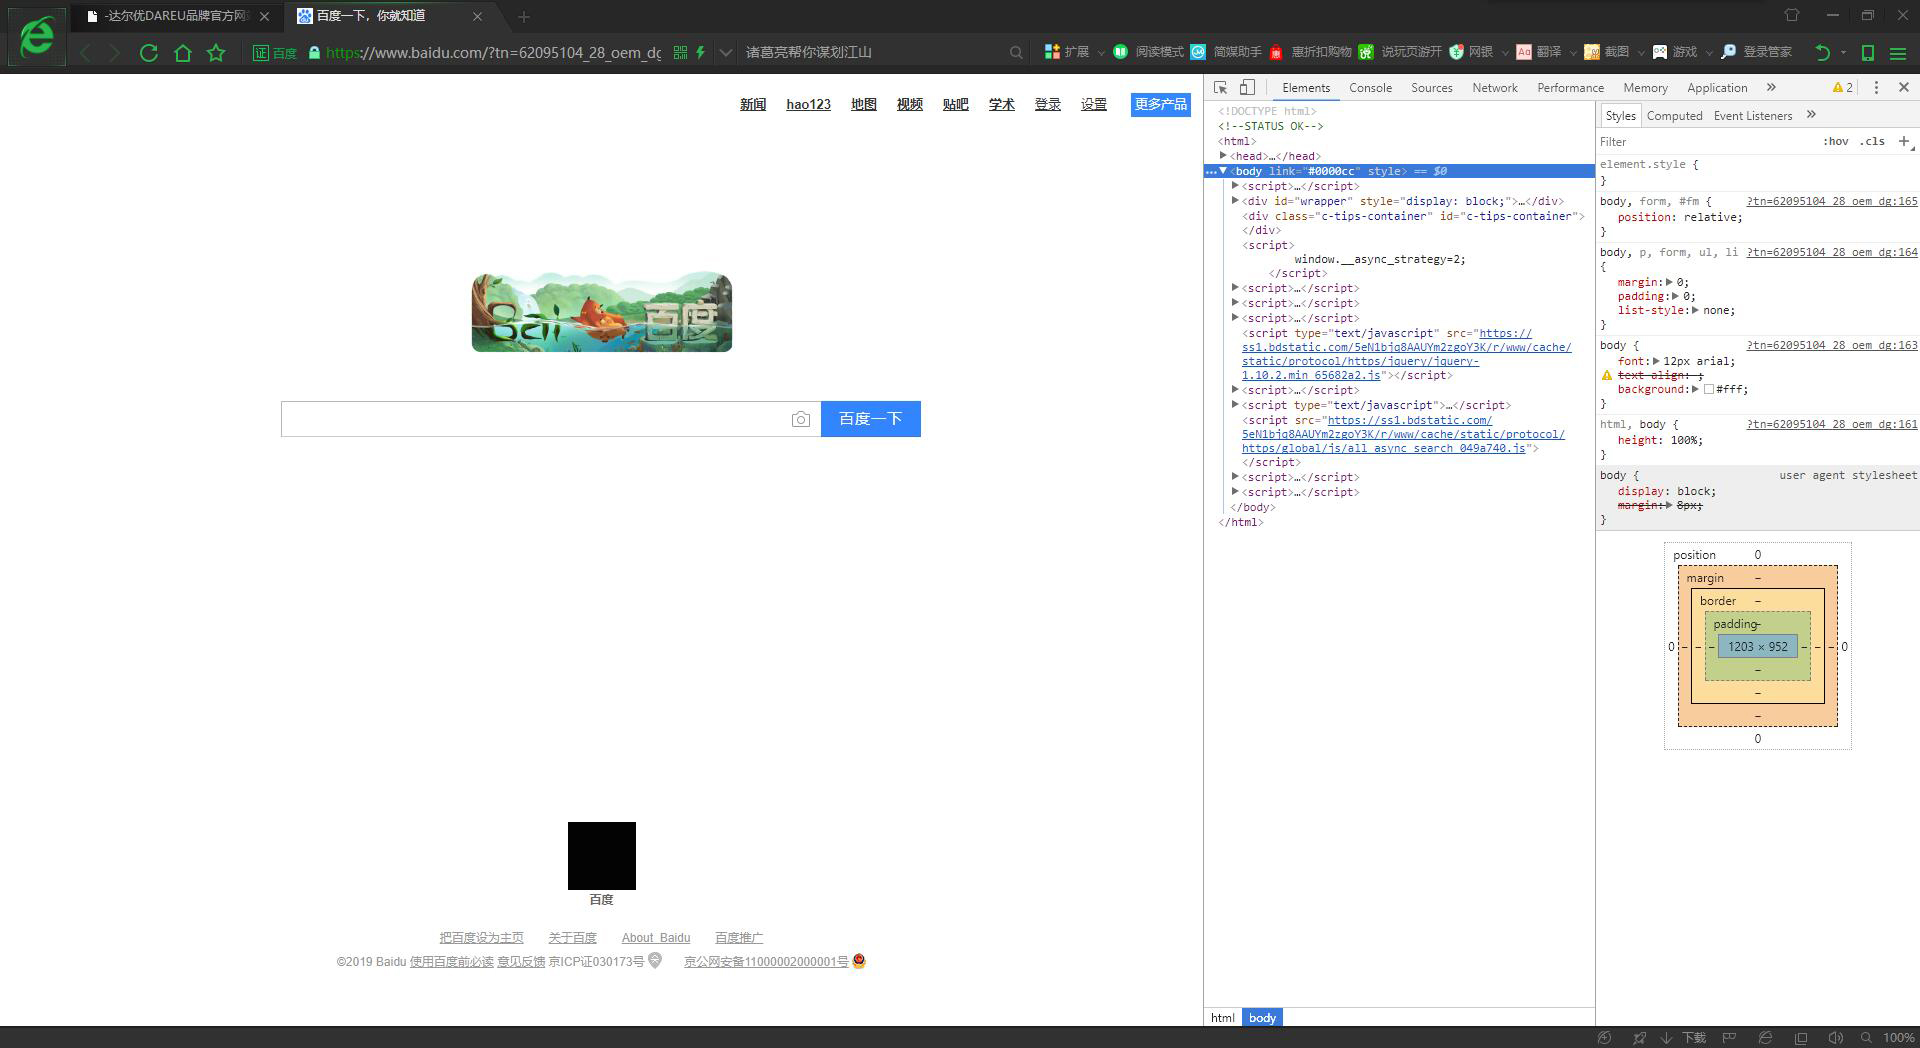Click the 更多产品 button

tap(1161, 105)
